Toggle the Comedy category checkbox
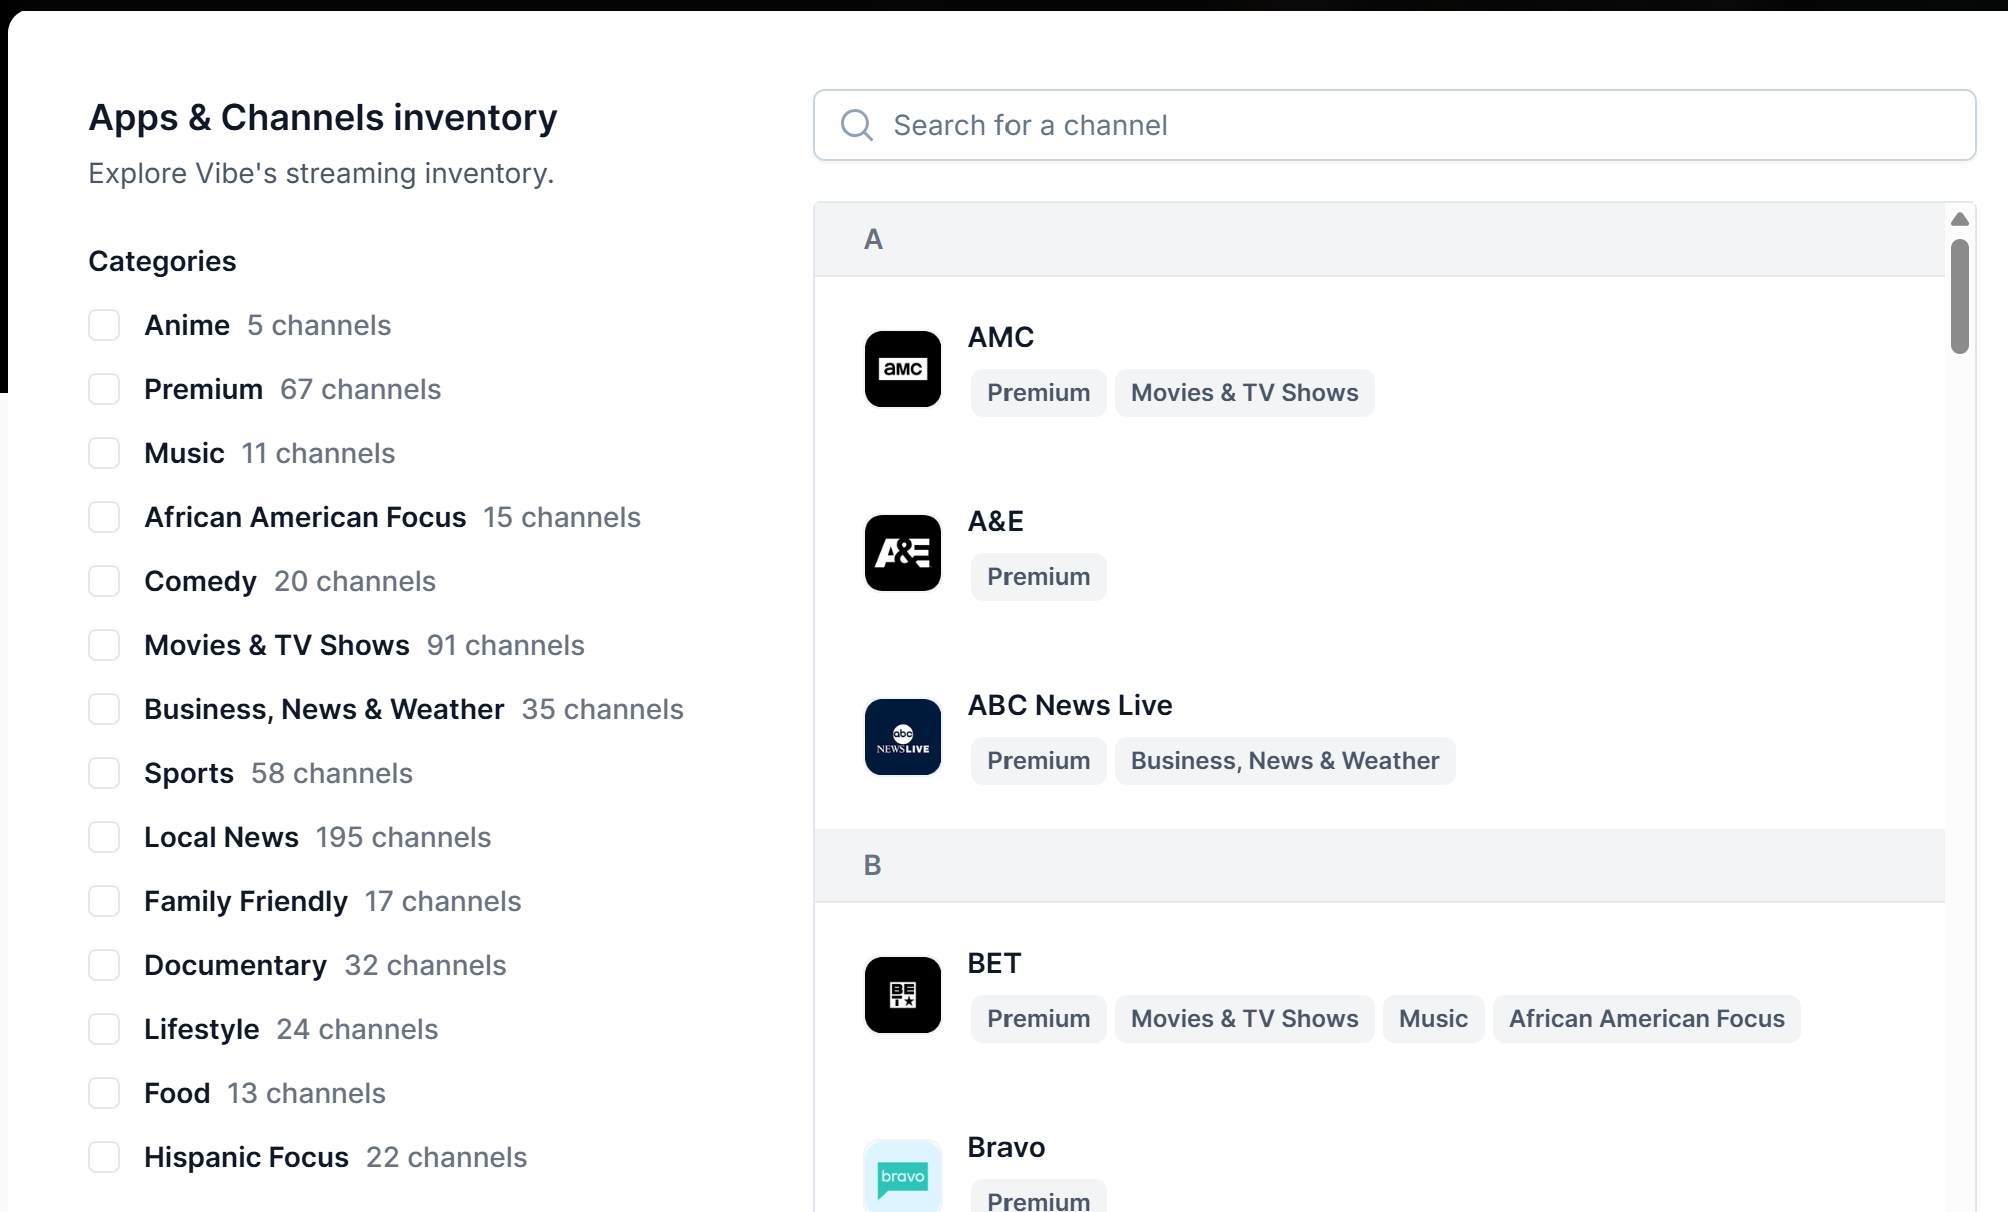This screenshot has width=2008, height=1212. pos(104,581)
